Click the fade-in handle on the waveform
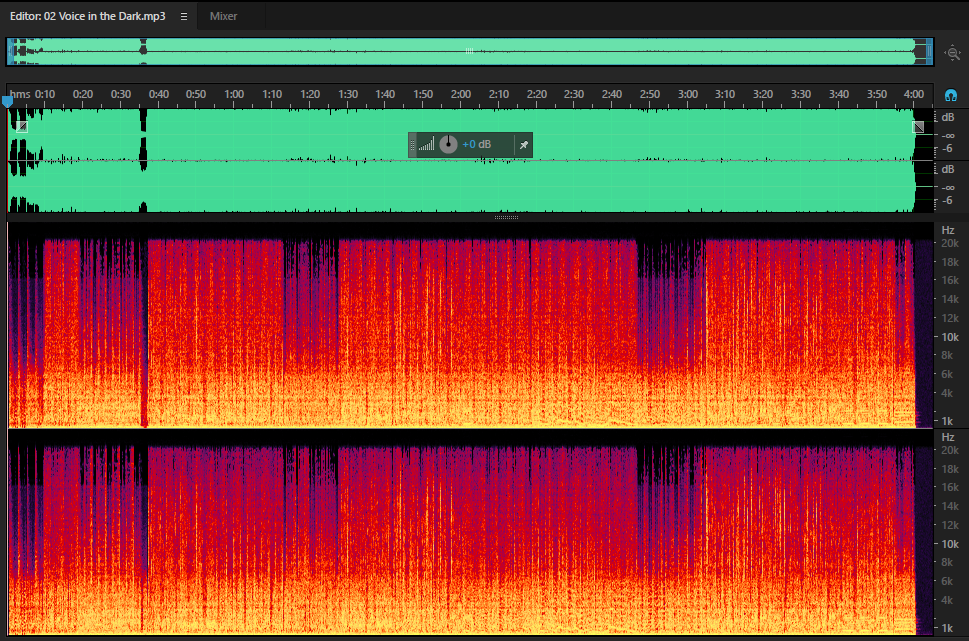 (22, 127)
